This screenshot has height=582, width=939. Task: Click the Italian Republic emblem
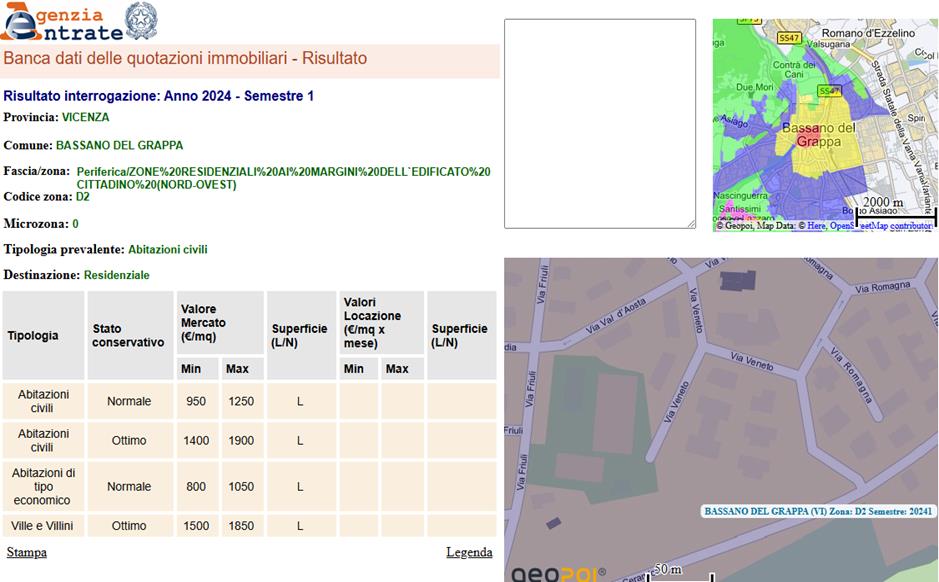[x=141, y=21]
